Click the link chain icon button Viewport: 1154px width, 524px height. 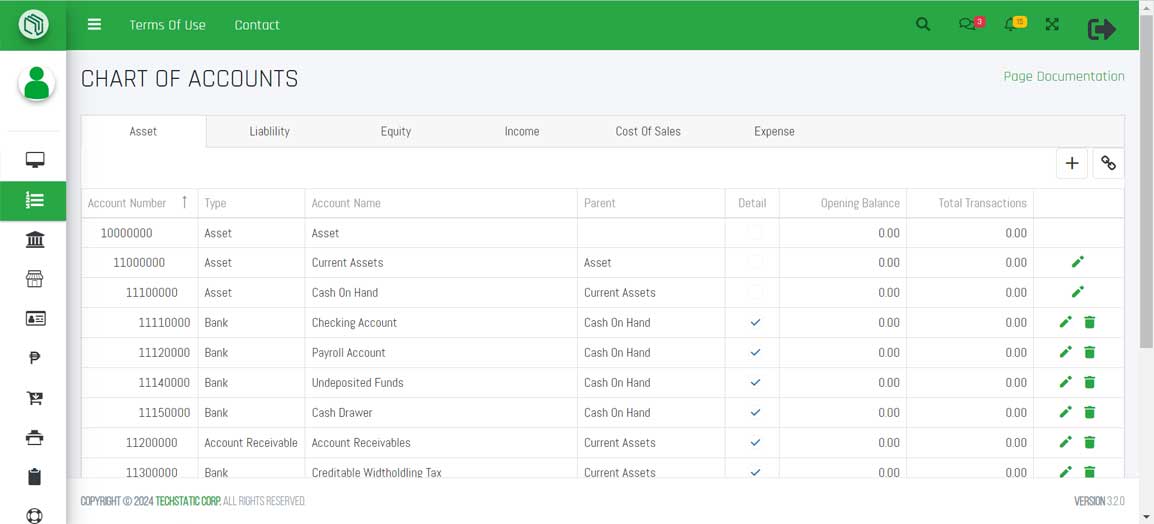coord(1108,163)
